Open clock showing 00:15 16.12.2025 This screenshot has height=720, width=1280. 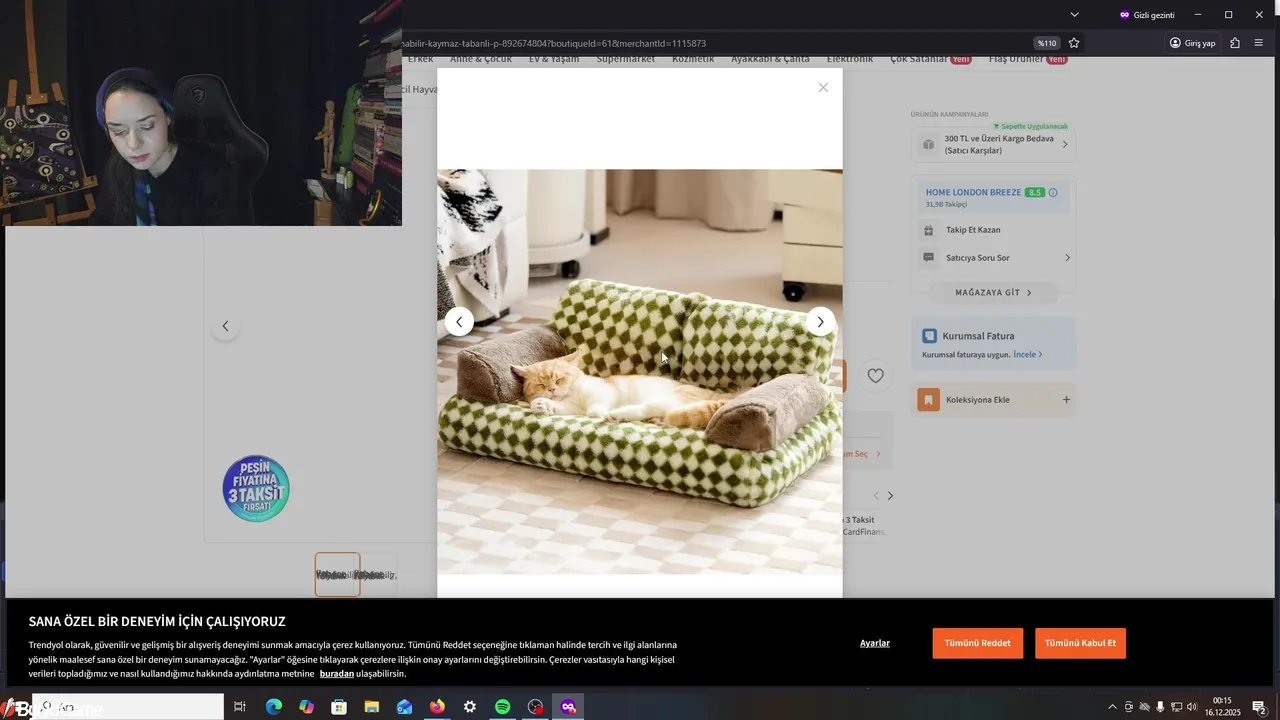1222,707
